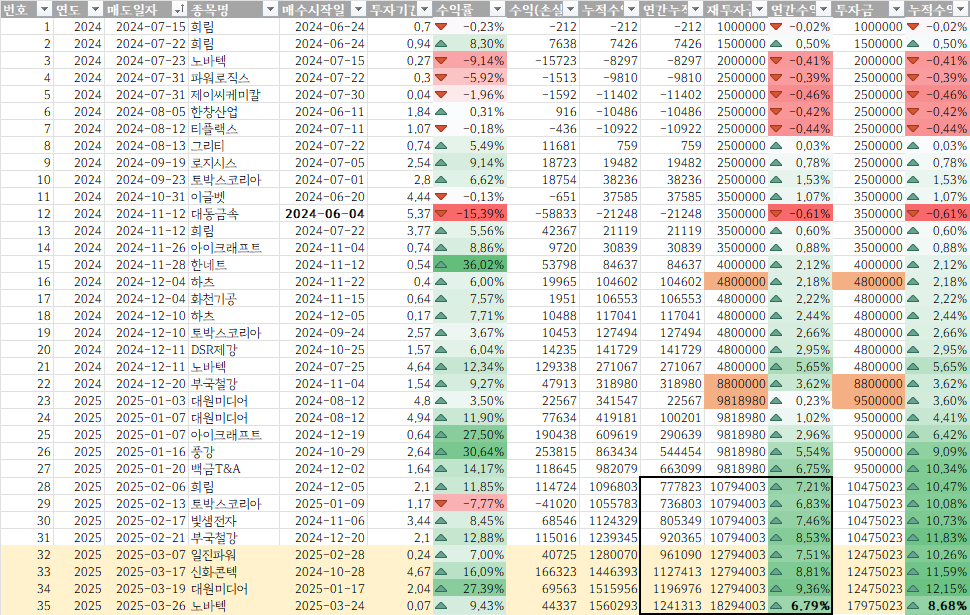The image size is (970, 615).
Task: Click the green up arrow beside 14,17%
Action: point(441,469)
